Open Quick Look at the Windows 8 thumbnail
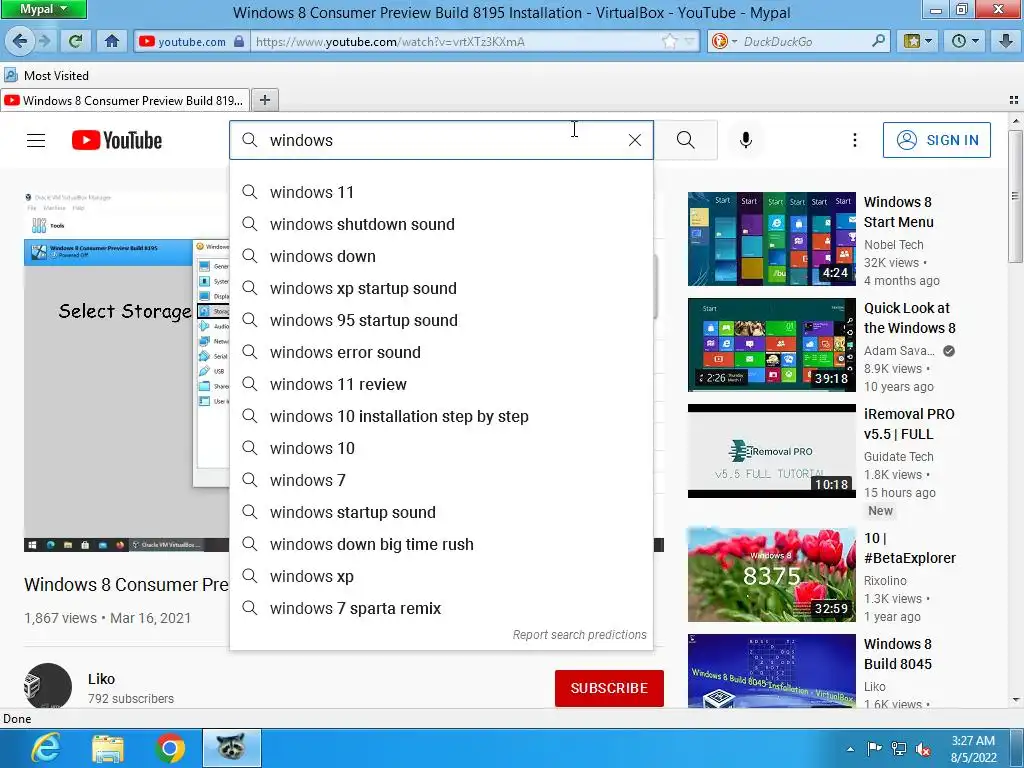The width and height of the screenshot is (1024, 768). (771, 345)
